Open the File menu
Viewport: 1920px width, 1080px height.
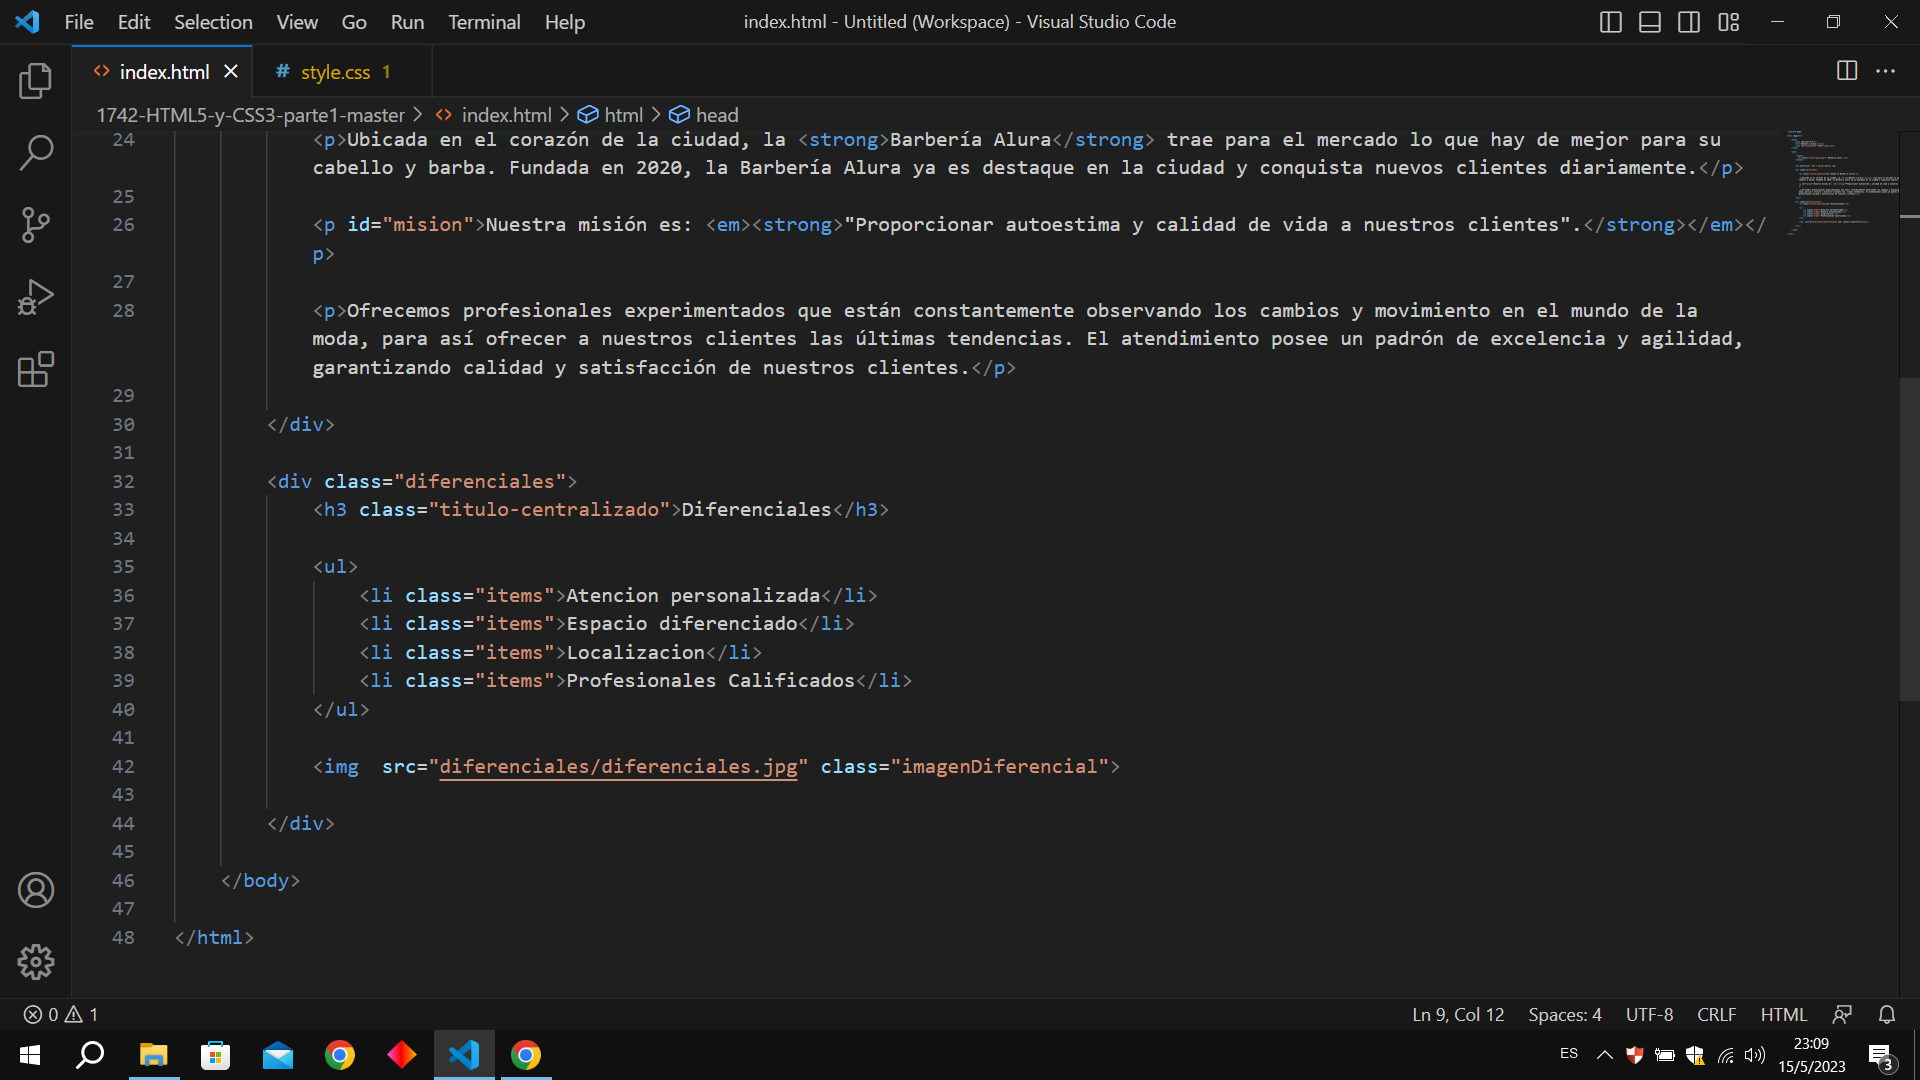point(79,22)
